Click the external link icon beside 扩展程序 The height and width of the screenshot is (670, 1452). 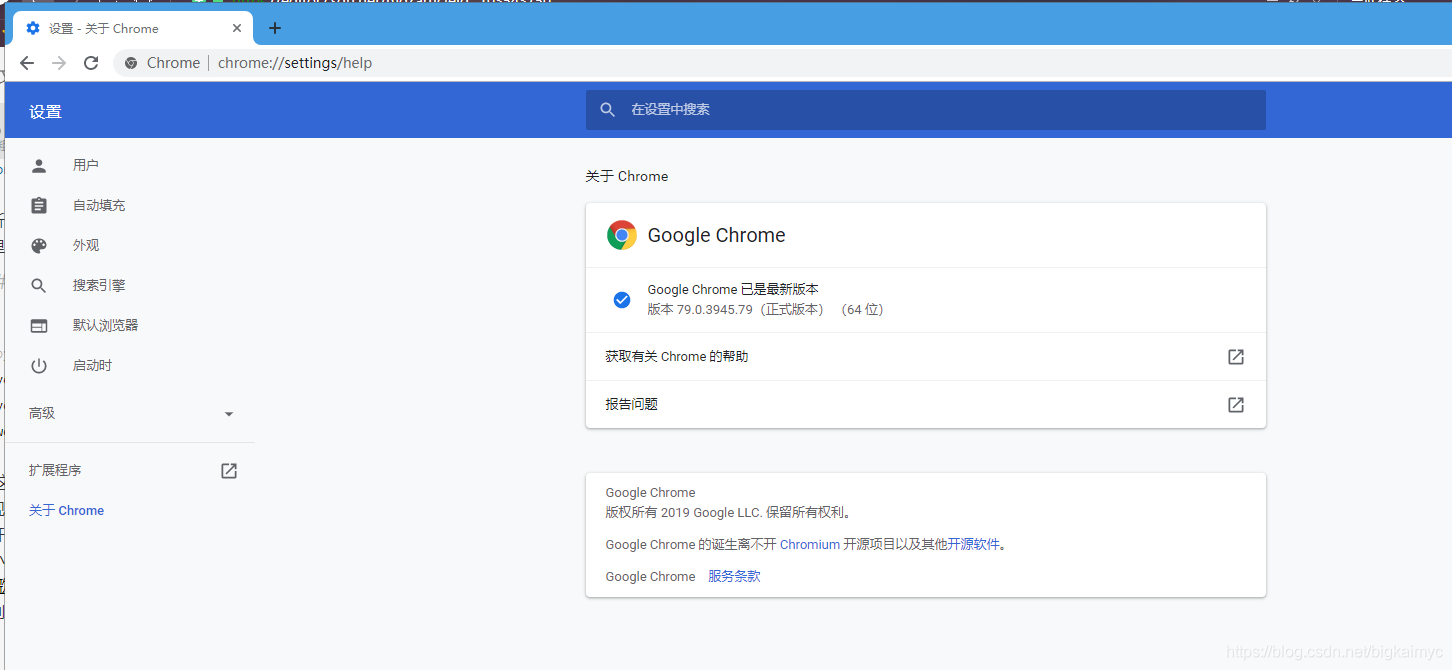click(x=229, y=471)
